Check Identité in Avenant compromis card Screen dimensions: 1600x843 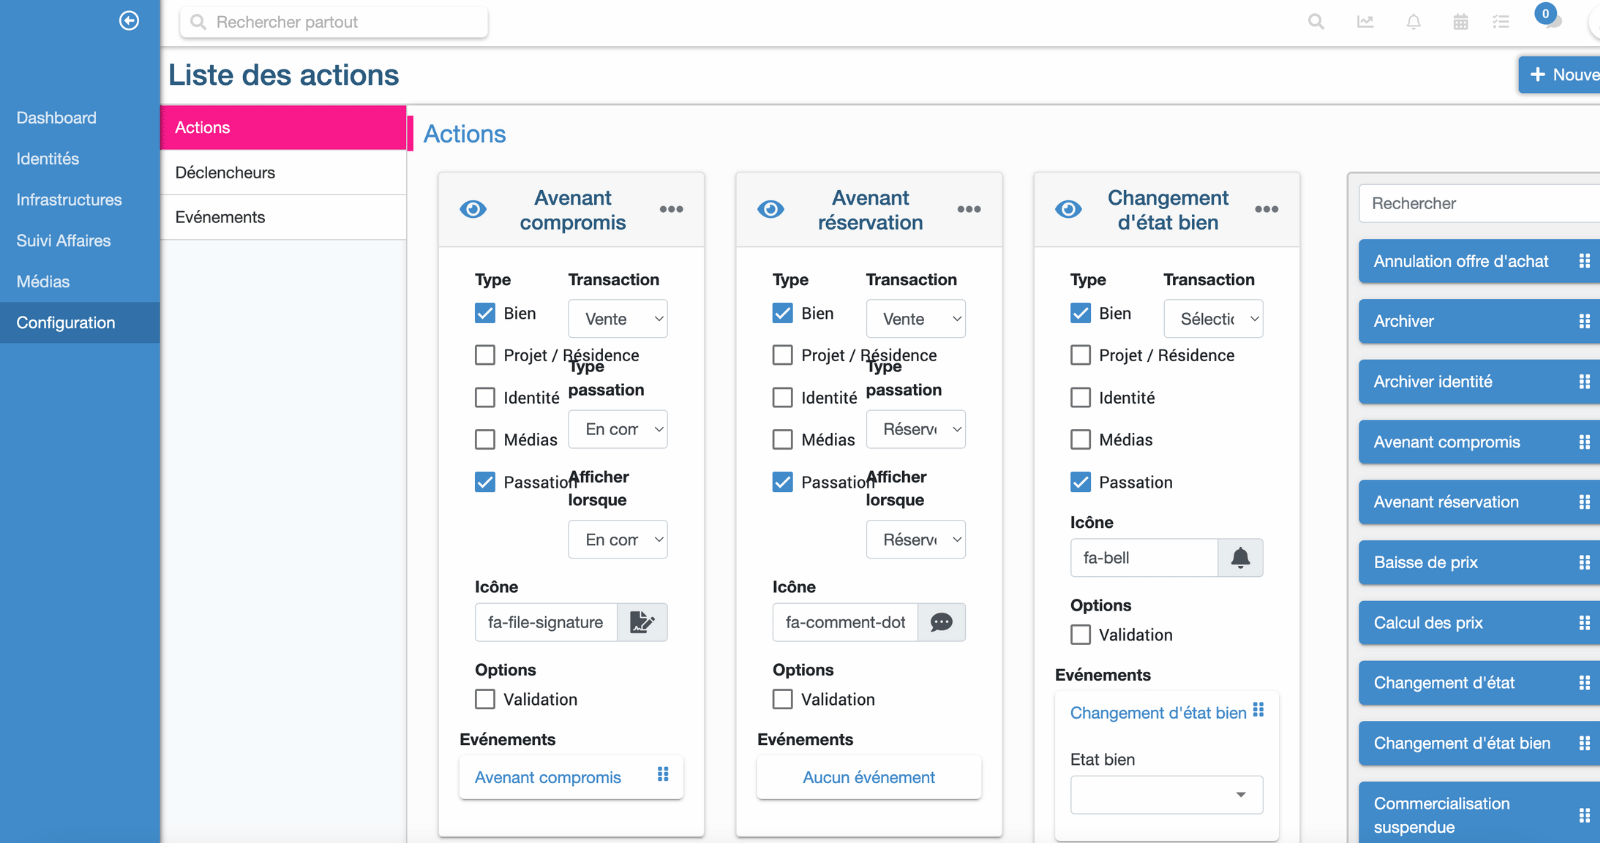[x=485, y=398]
